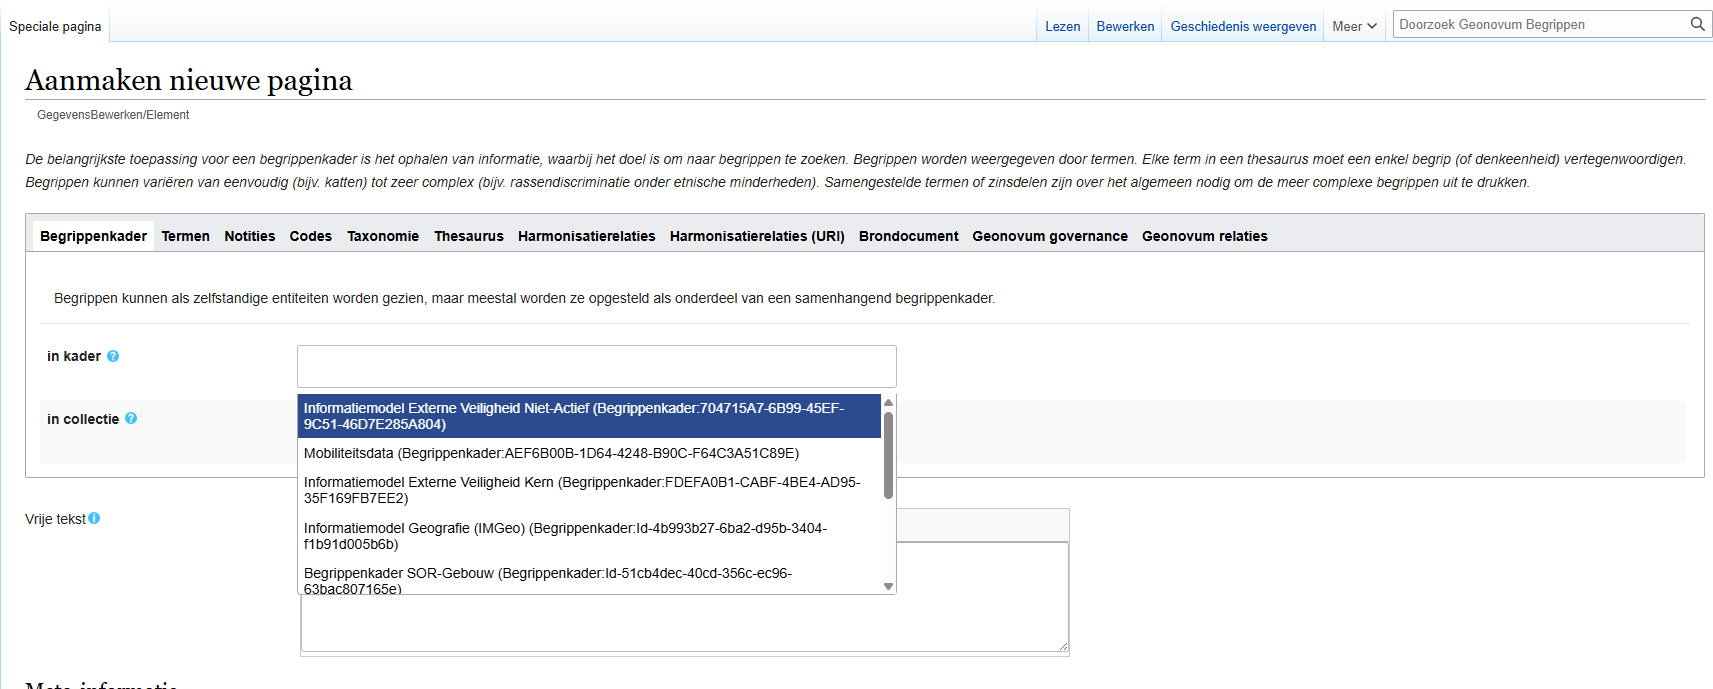Pick Informatiemodel Geografie (IMGeo) option

click(x=565, y=536)
